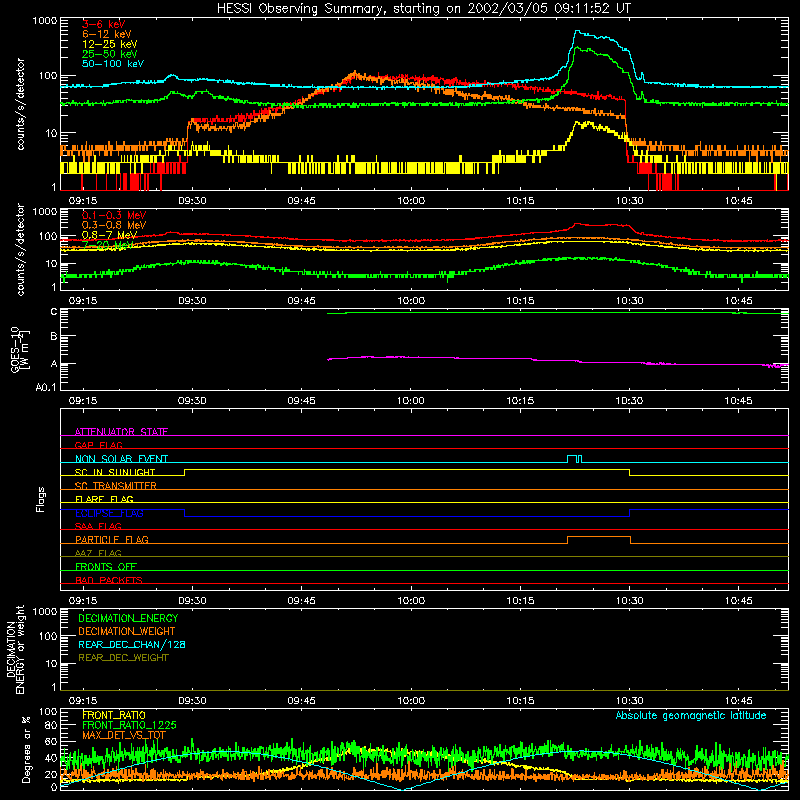Click the HESSI Observing Summary title text
The image size is (800, 800).
[x=424, y=9]
